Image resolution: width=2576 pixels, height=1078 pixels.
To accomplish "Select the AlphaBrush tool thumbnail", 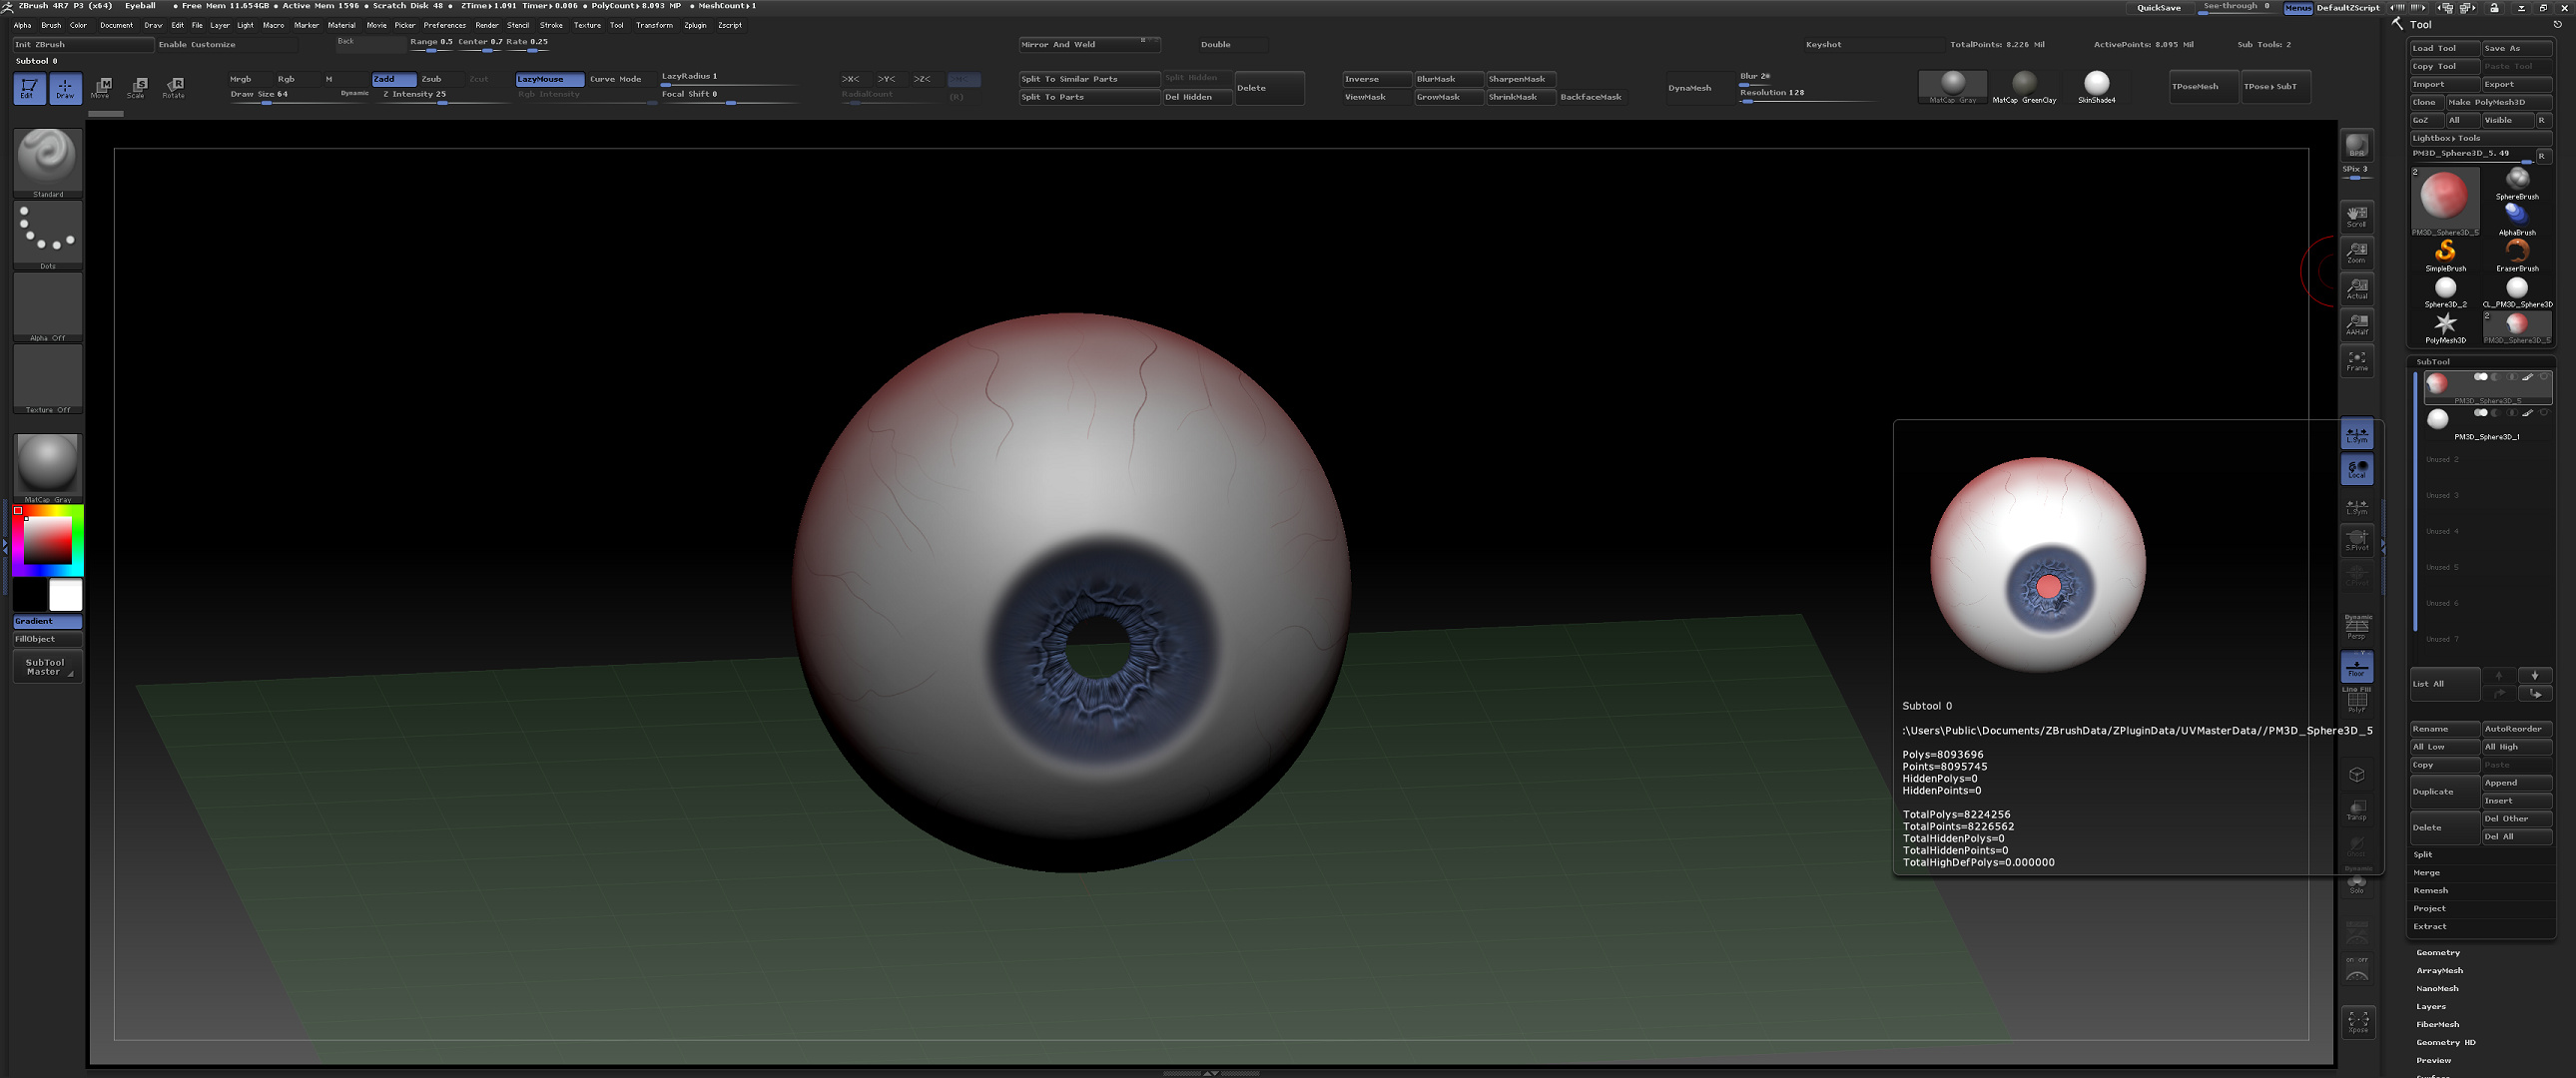I will pyautogui.click(x=2516, y=218).
